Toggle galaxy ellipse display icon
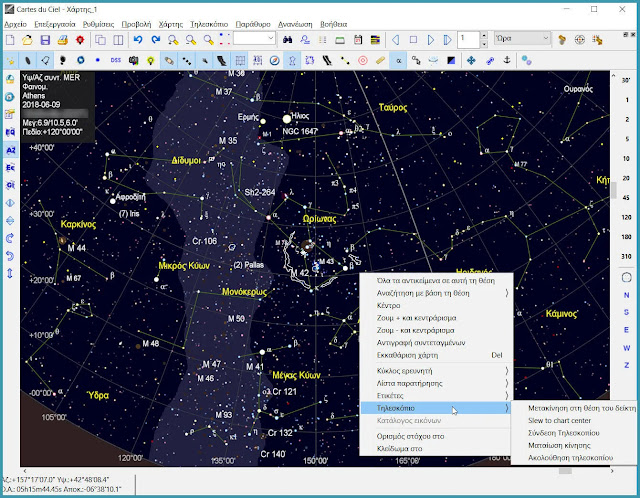Image resolution: width=640 pixels, height=498 pixels. click(27, 60)
